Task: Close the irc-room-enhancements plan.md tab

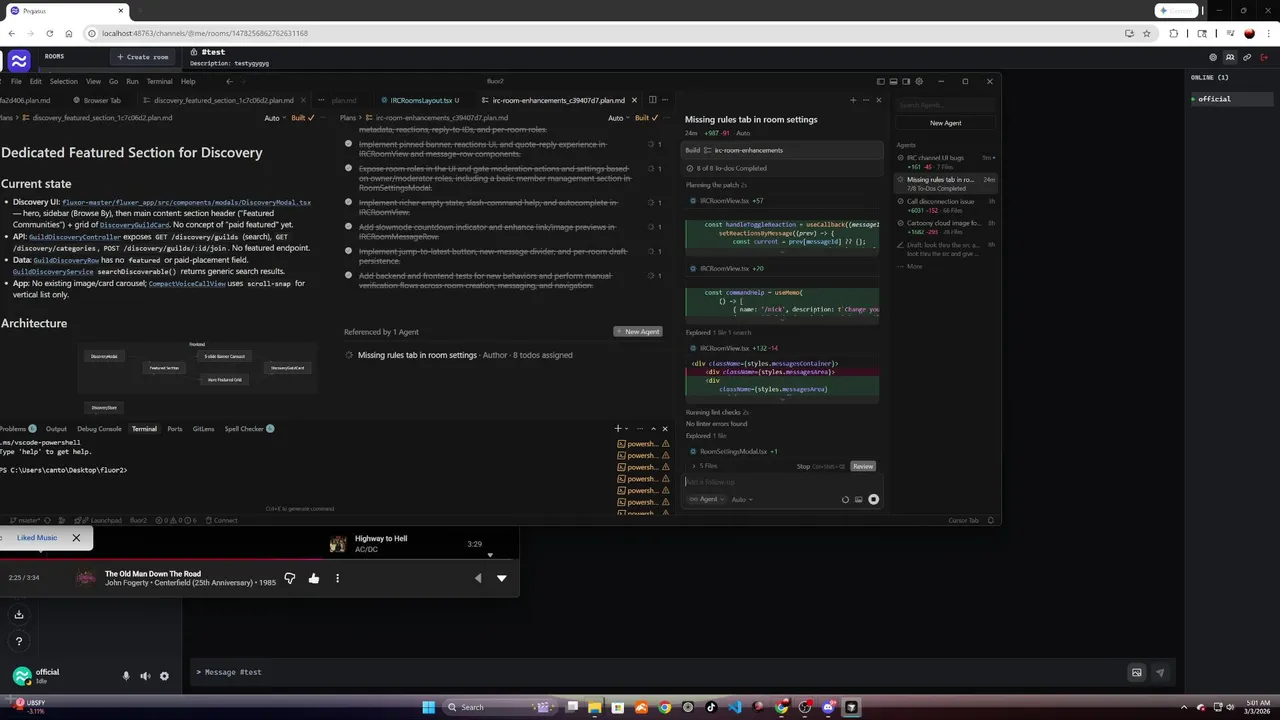Action: coord(634,100)
